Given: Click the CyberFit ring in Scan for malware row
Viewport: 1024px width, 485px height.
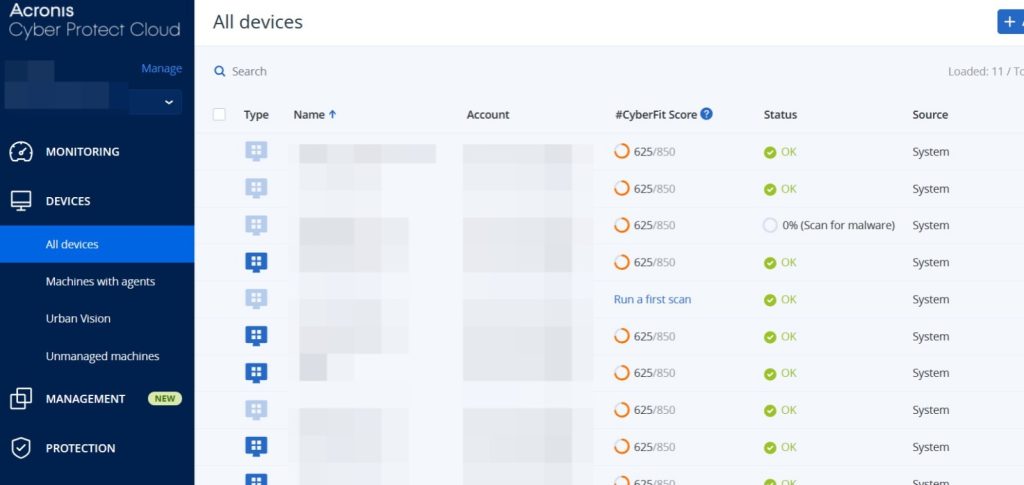Looking at the screenshot, I should 621,225.
